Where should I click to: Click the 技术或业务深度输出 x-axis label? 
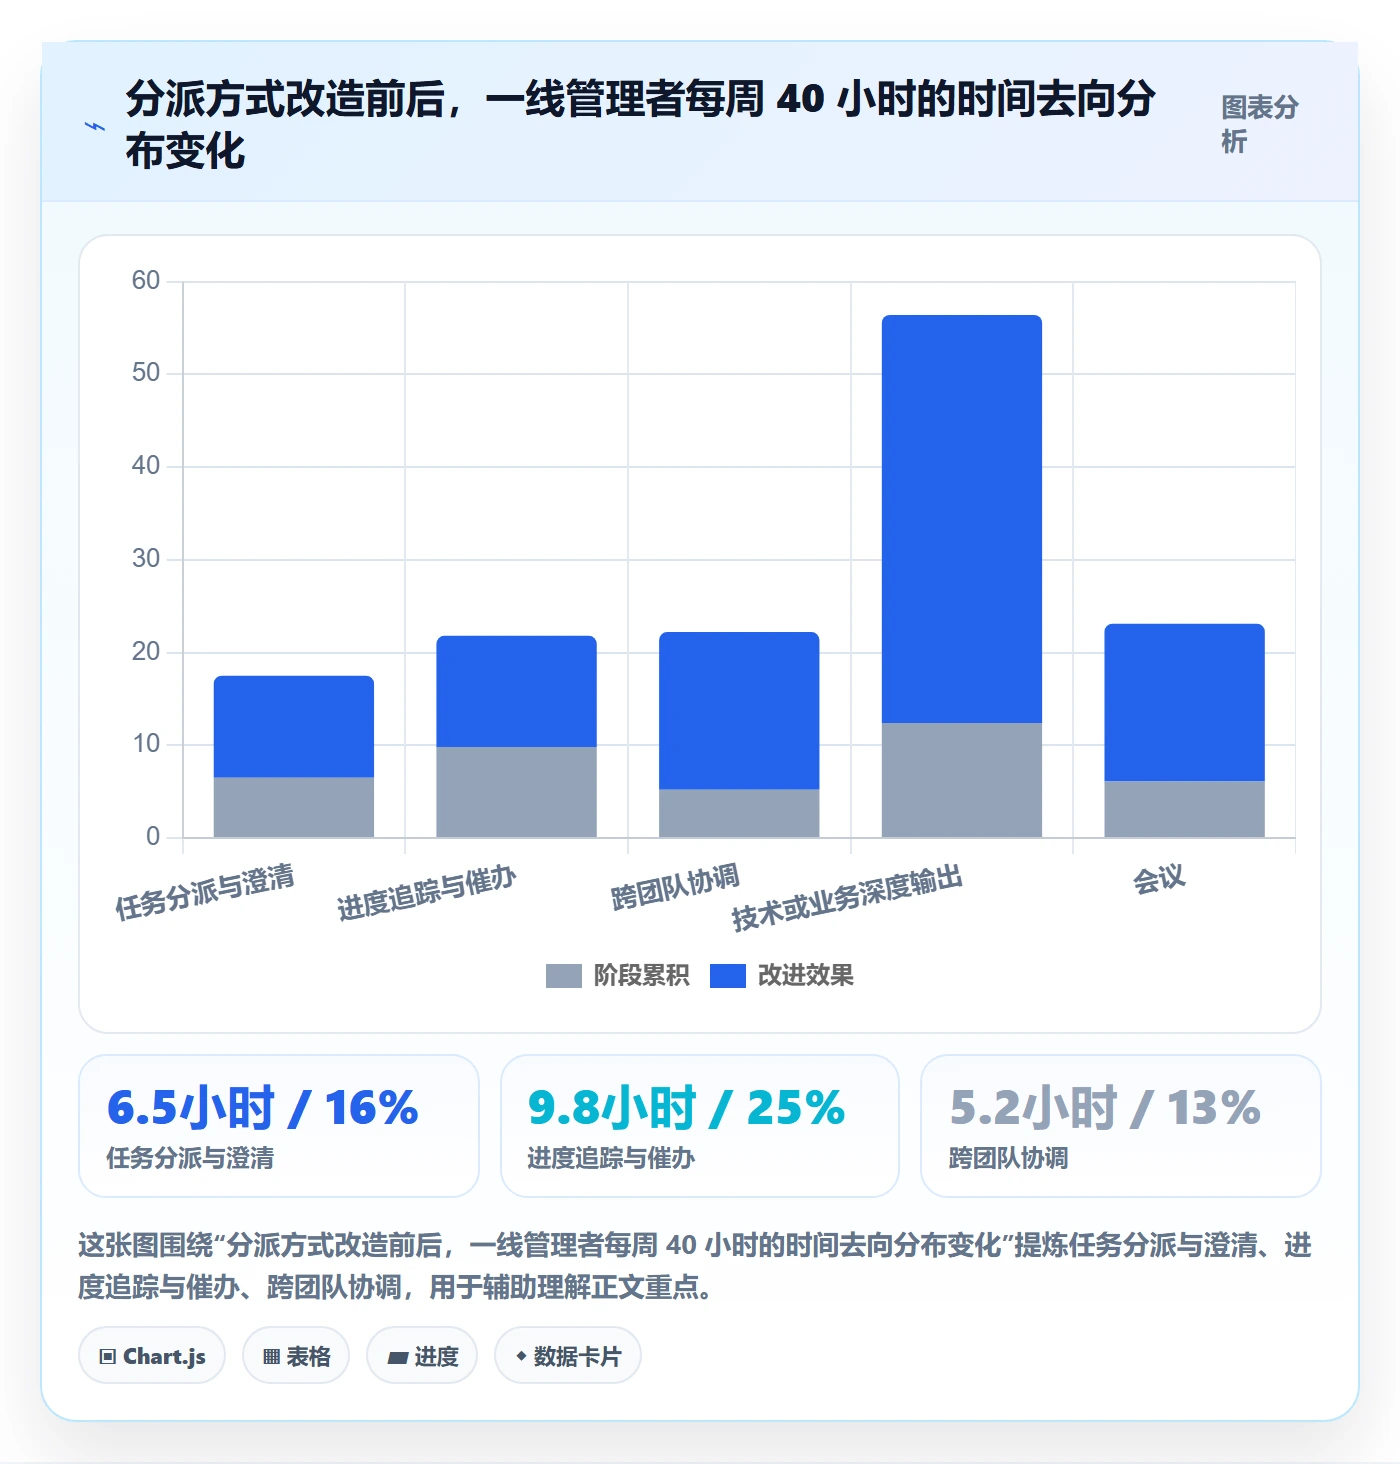pyautogui.click(x=847, y=898)
